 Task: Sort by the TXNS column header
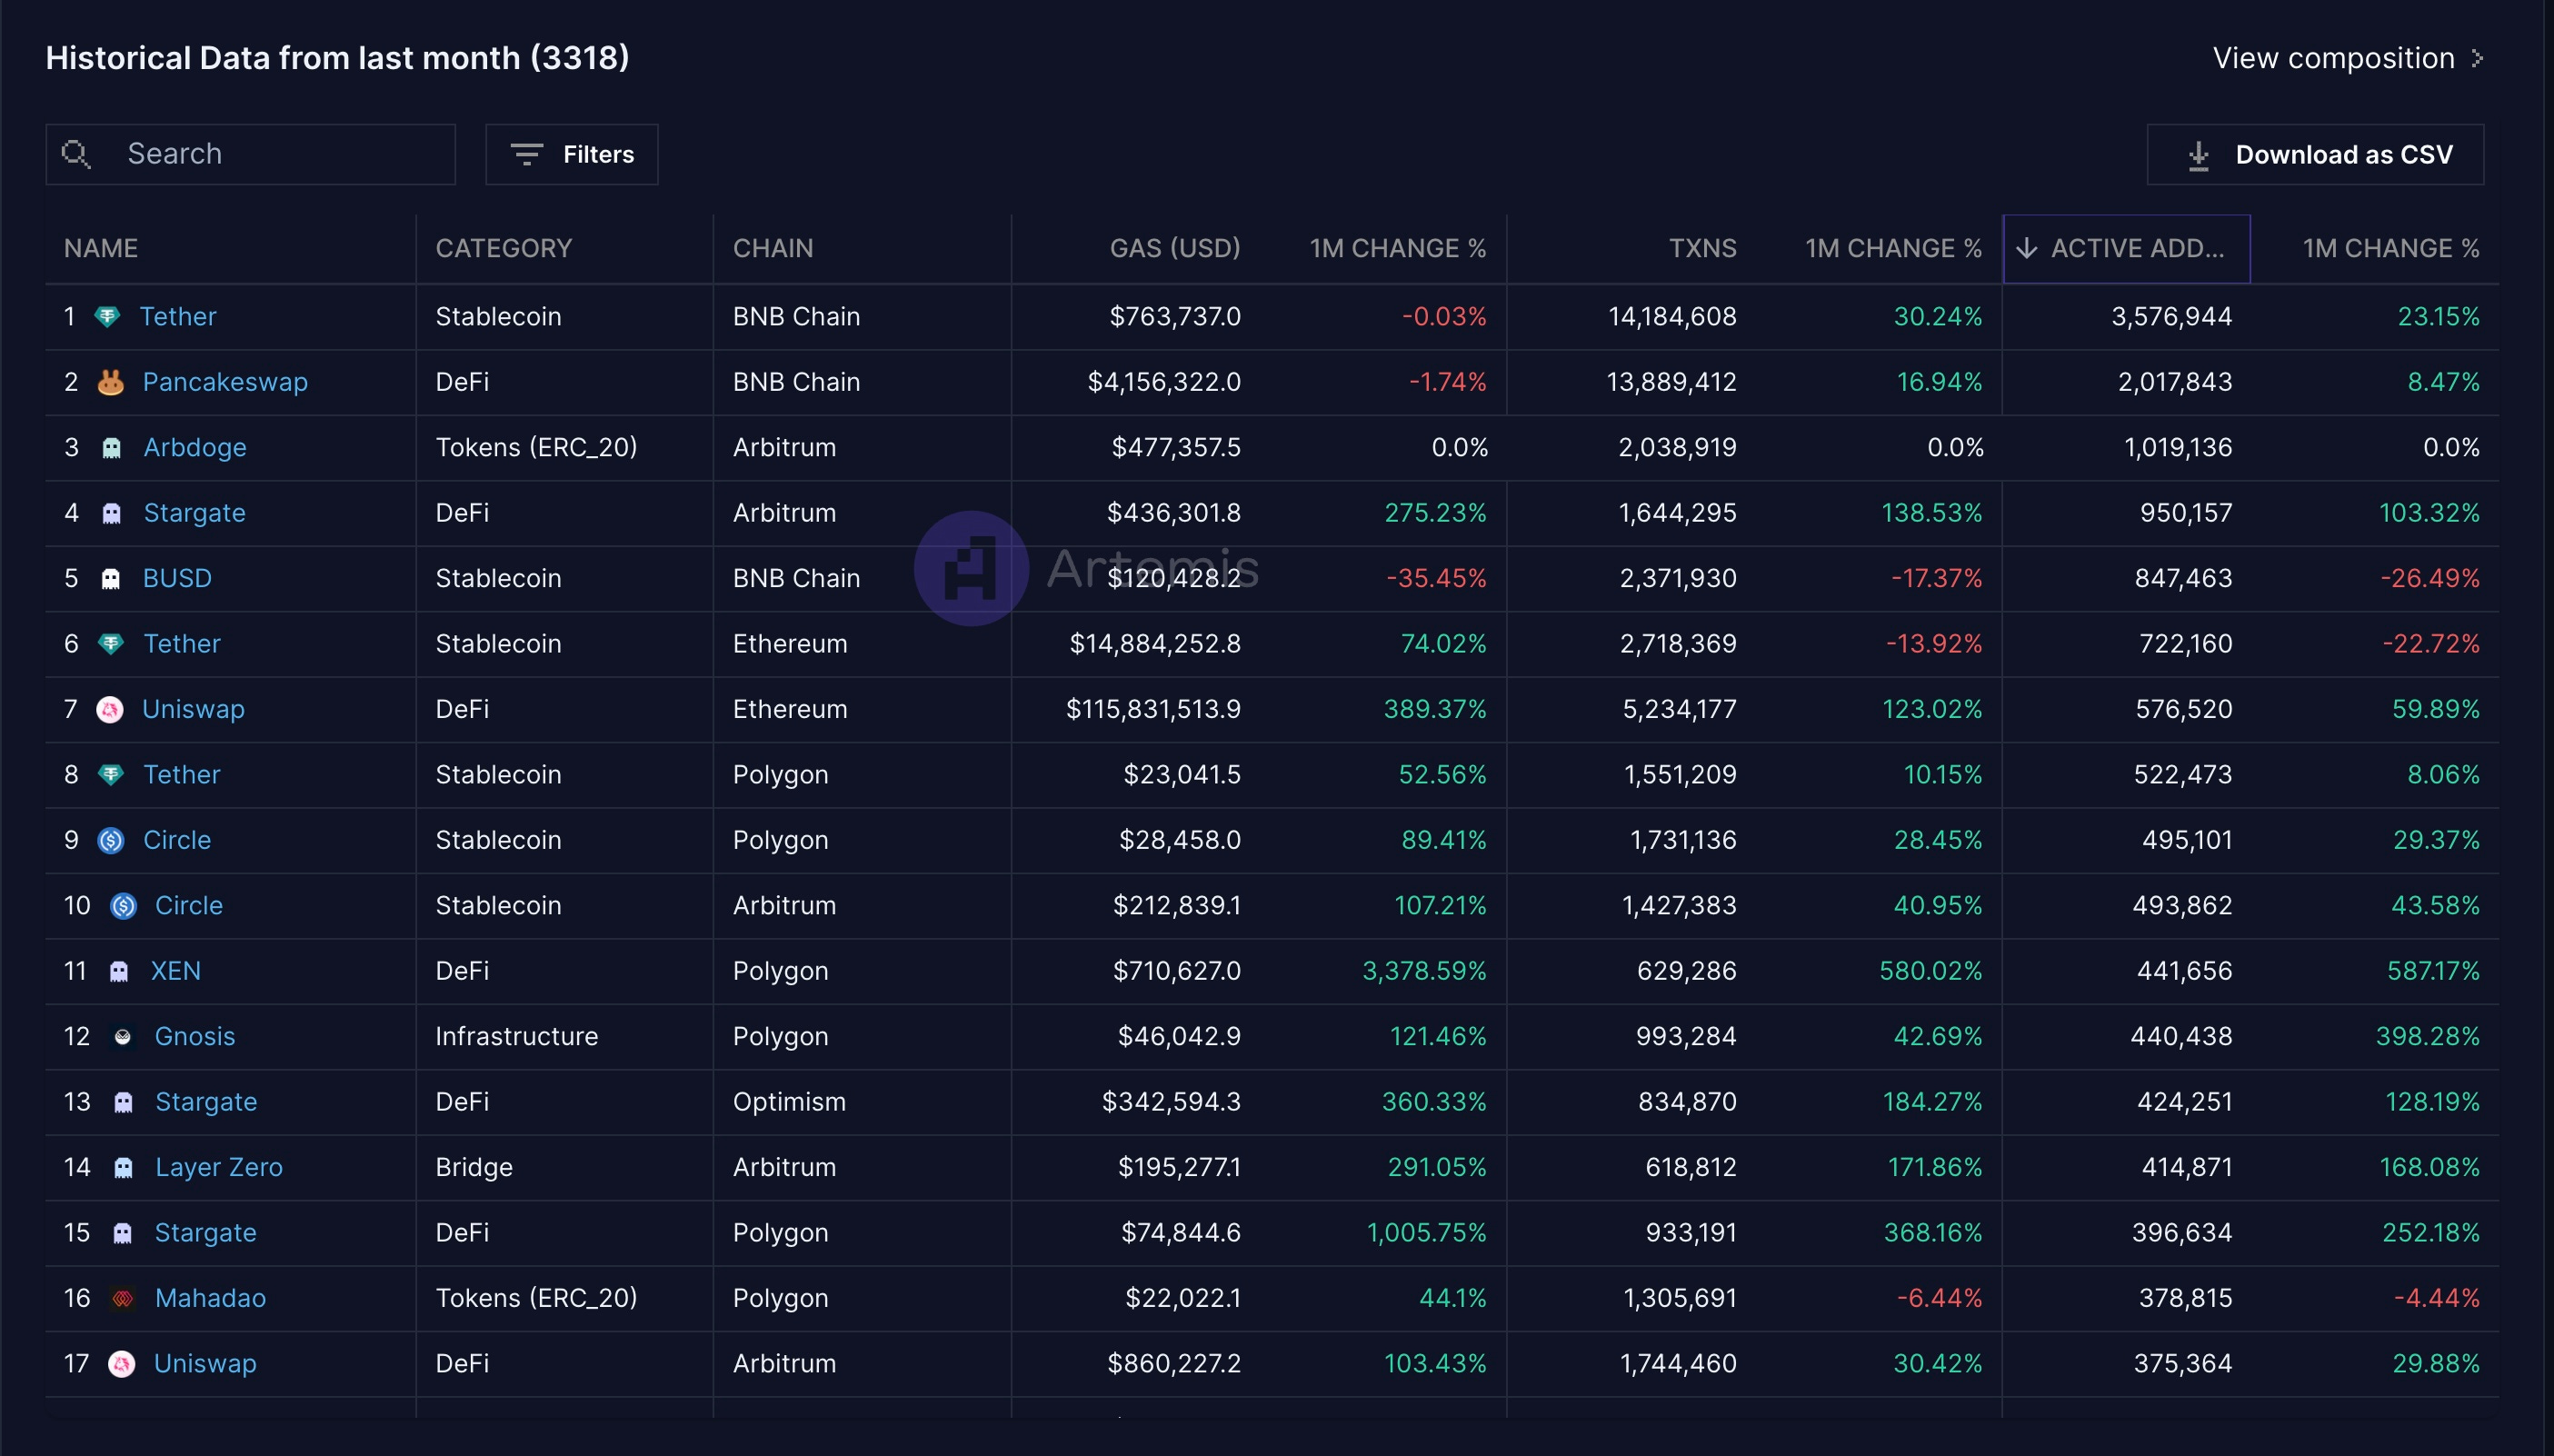pyautogui.click(x=1703, y=248)
